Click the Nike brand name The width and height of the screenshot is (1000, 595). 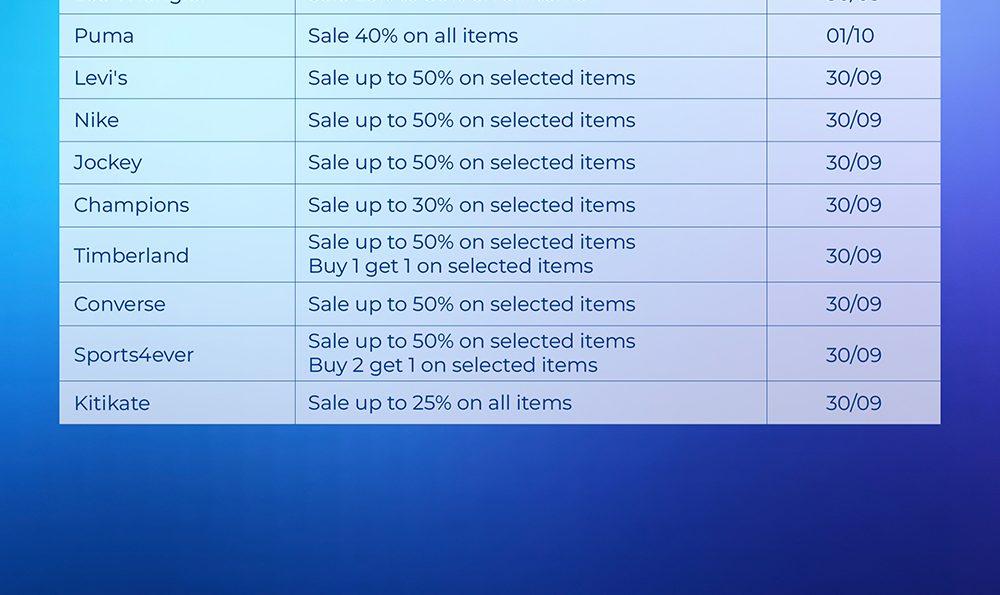(96, 120)
